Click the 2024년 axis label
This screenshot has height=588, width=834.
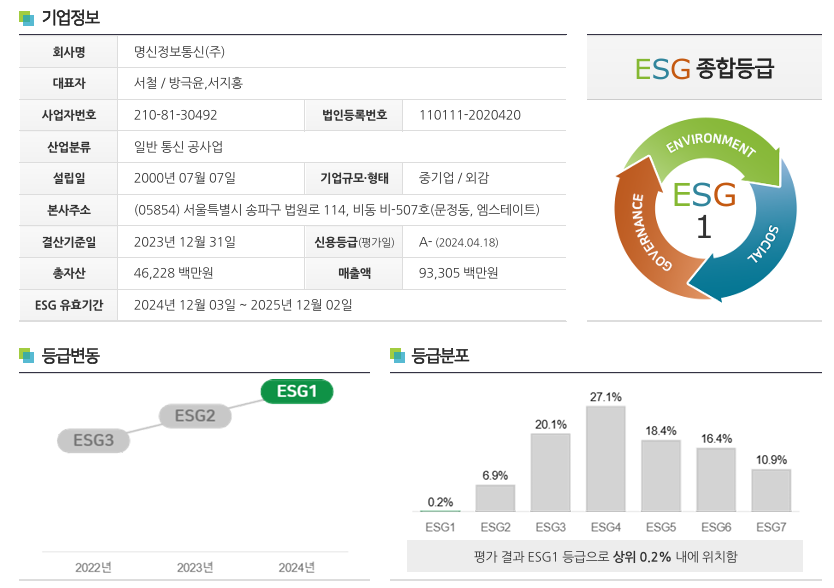[x=297, y=568]
